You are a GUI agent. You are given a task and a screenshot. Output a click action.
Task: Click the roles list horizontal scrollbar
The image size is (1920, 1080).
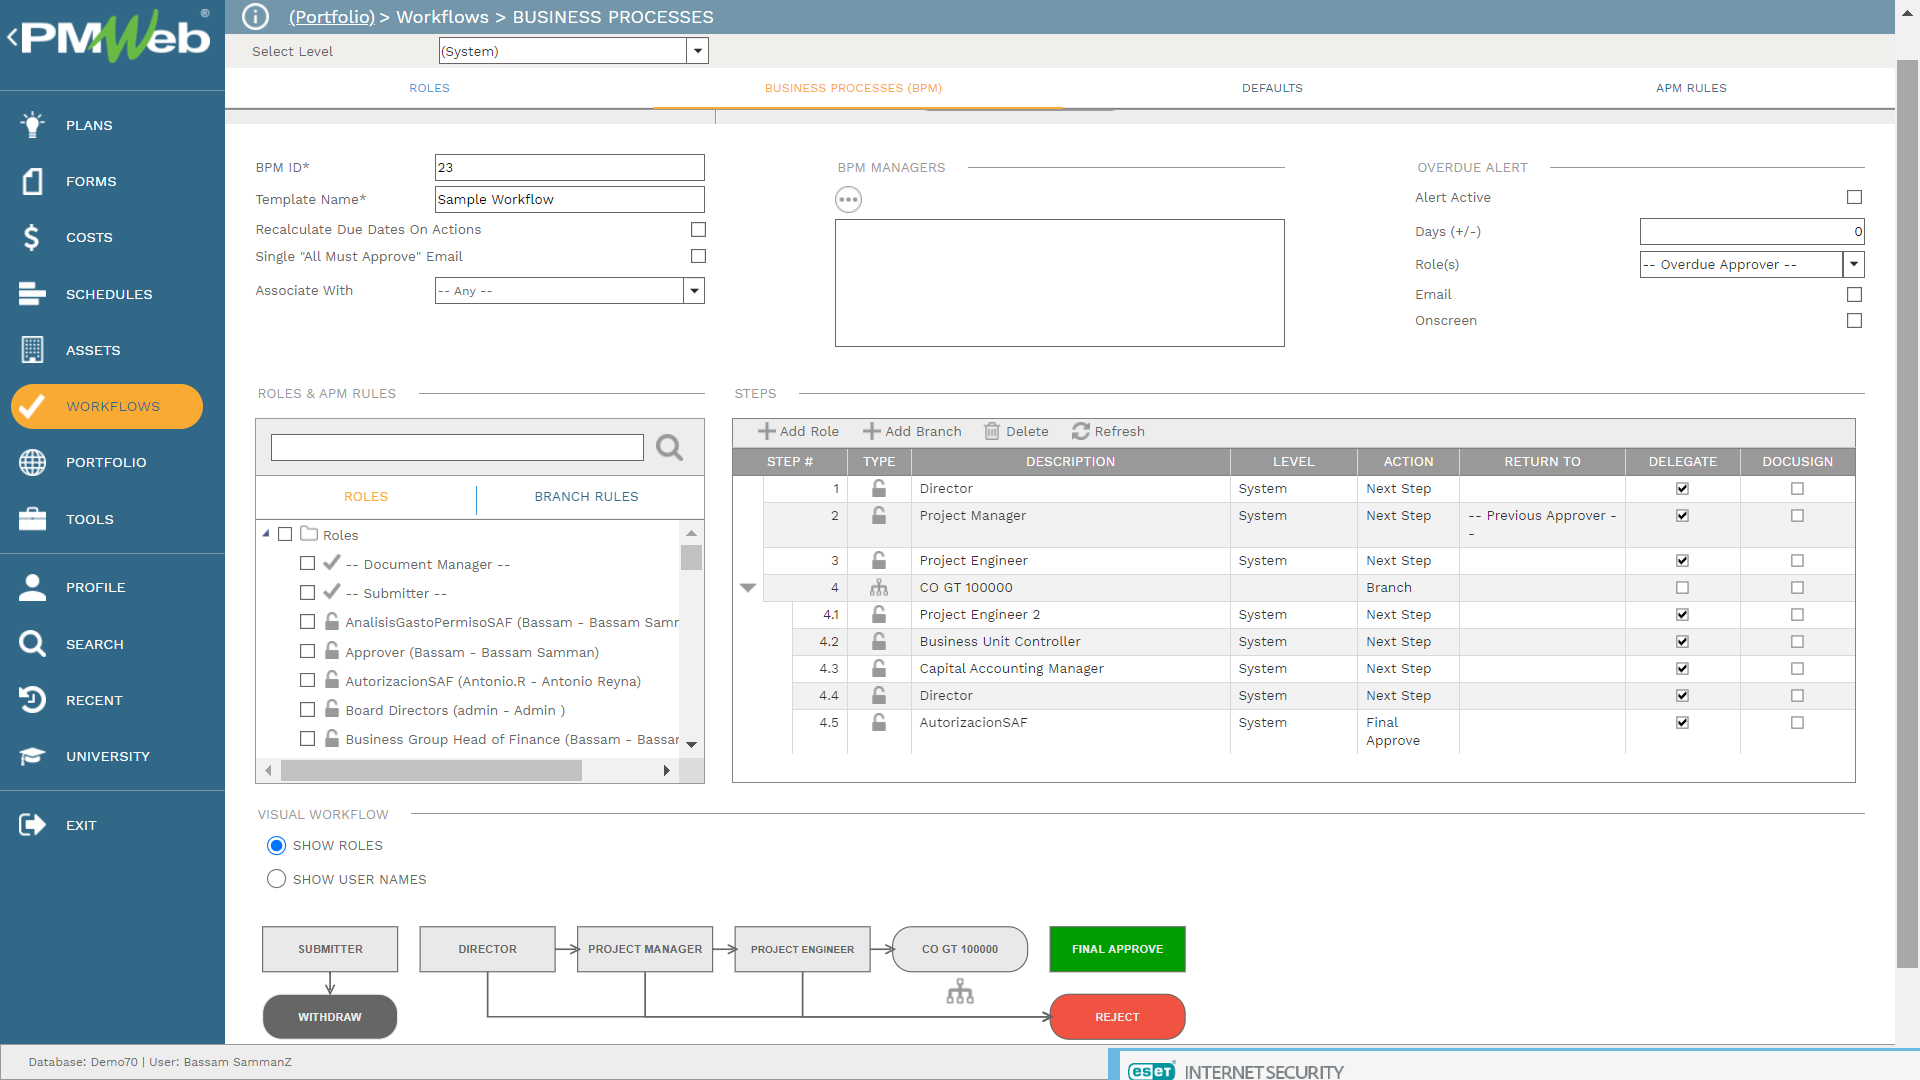[430, 770]
